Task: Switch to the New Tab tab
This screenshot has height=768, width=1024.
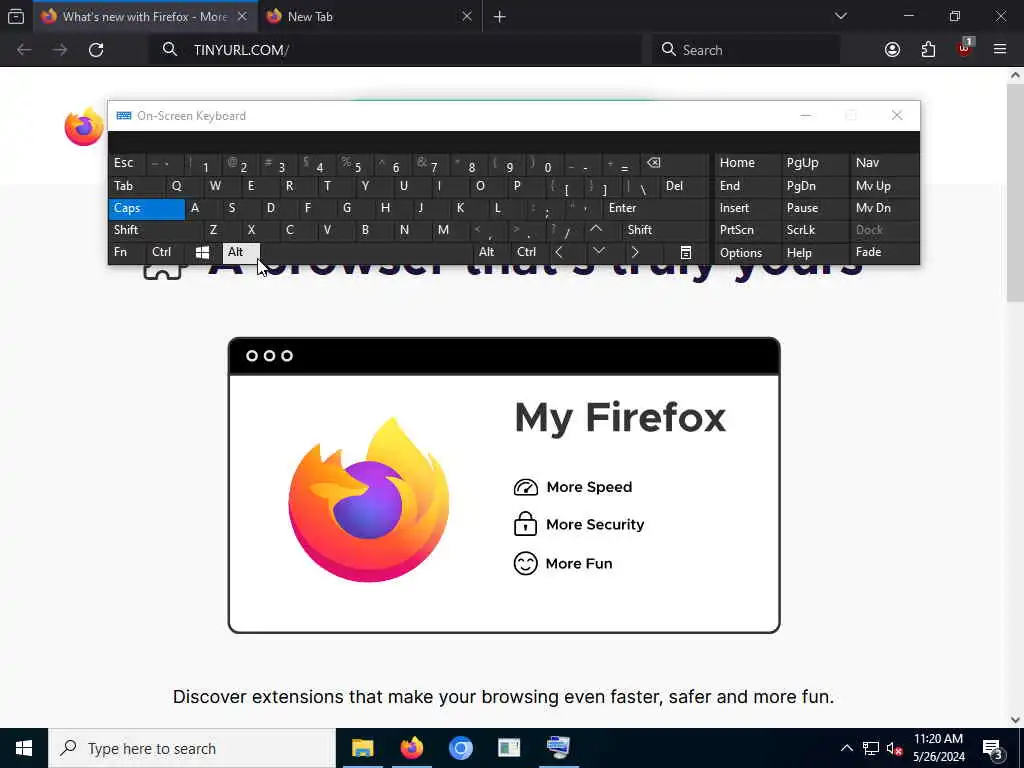Action: [369, 17]
